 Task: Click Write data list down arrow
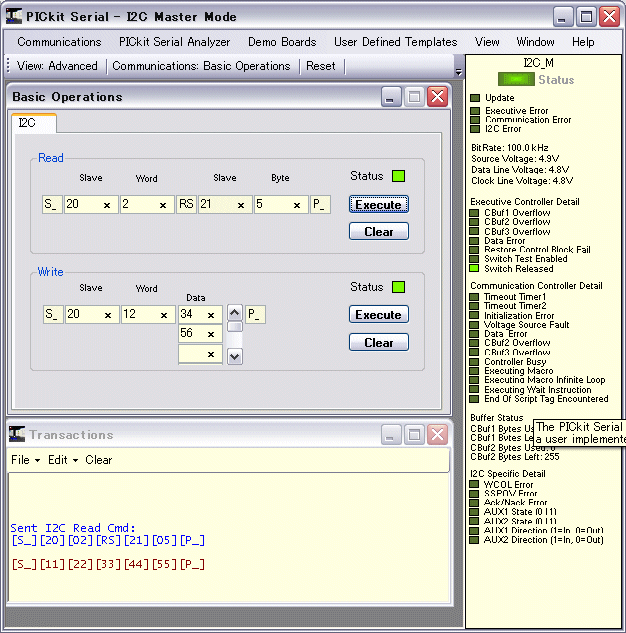pyautogui.click(x=235, y=357)
